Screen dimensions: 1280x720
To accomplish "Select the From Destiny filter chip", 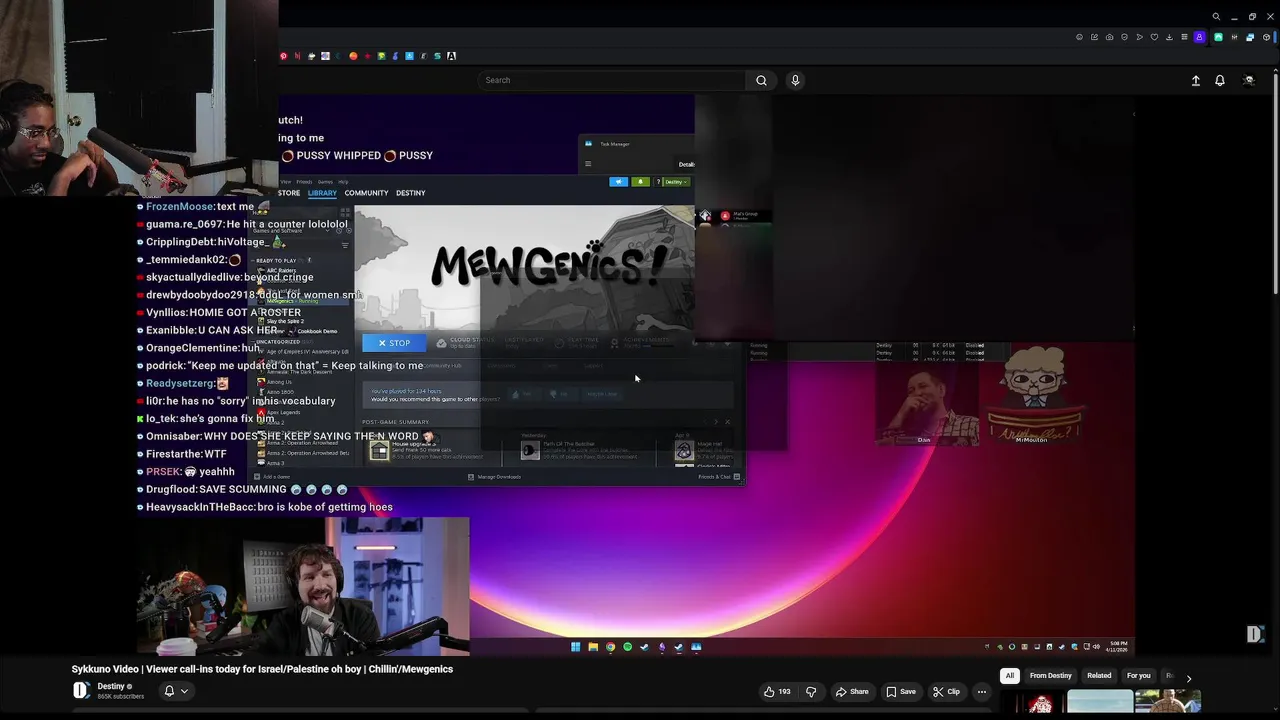I will (1050, 676).
